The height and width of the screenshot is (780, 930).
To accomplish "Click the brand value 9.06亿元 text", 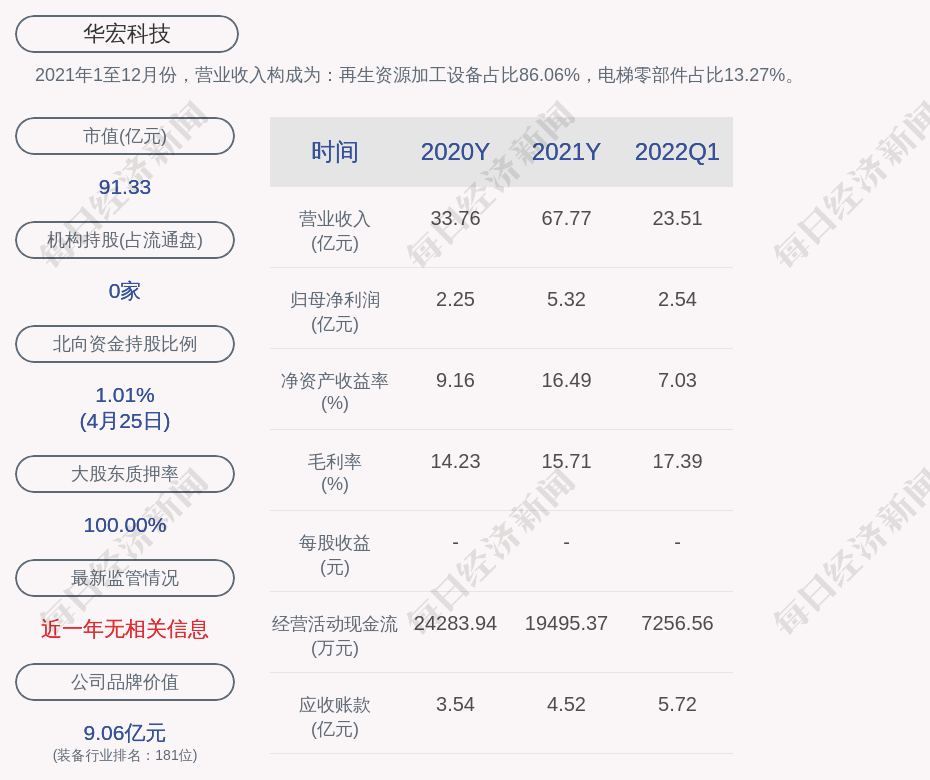I will 125,733.
